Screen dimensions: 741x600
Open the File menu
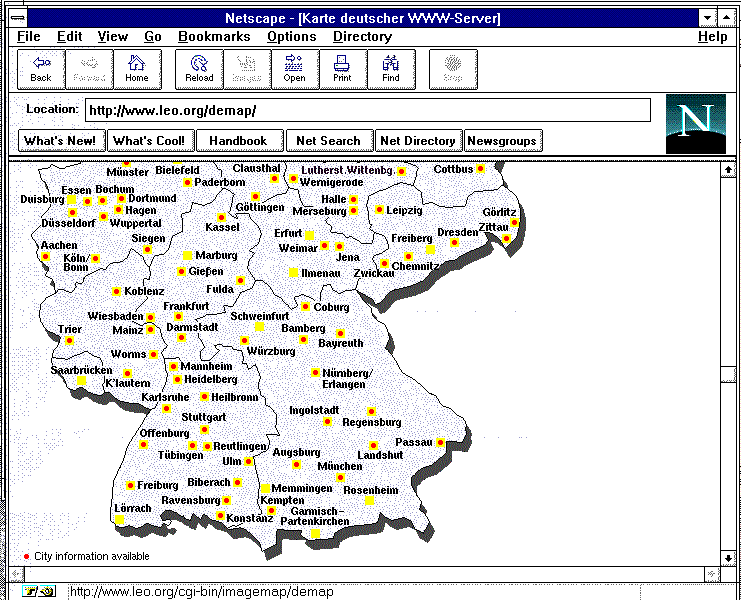click(29, 36)
